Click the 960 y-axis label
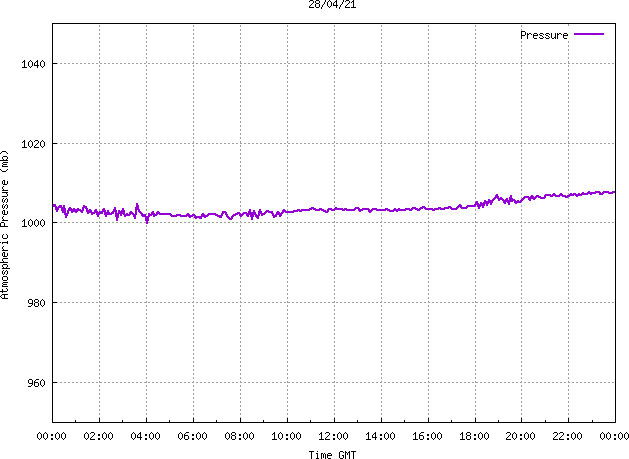629x459 pixels. tap(37, 383)
